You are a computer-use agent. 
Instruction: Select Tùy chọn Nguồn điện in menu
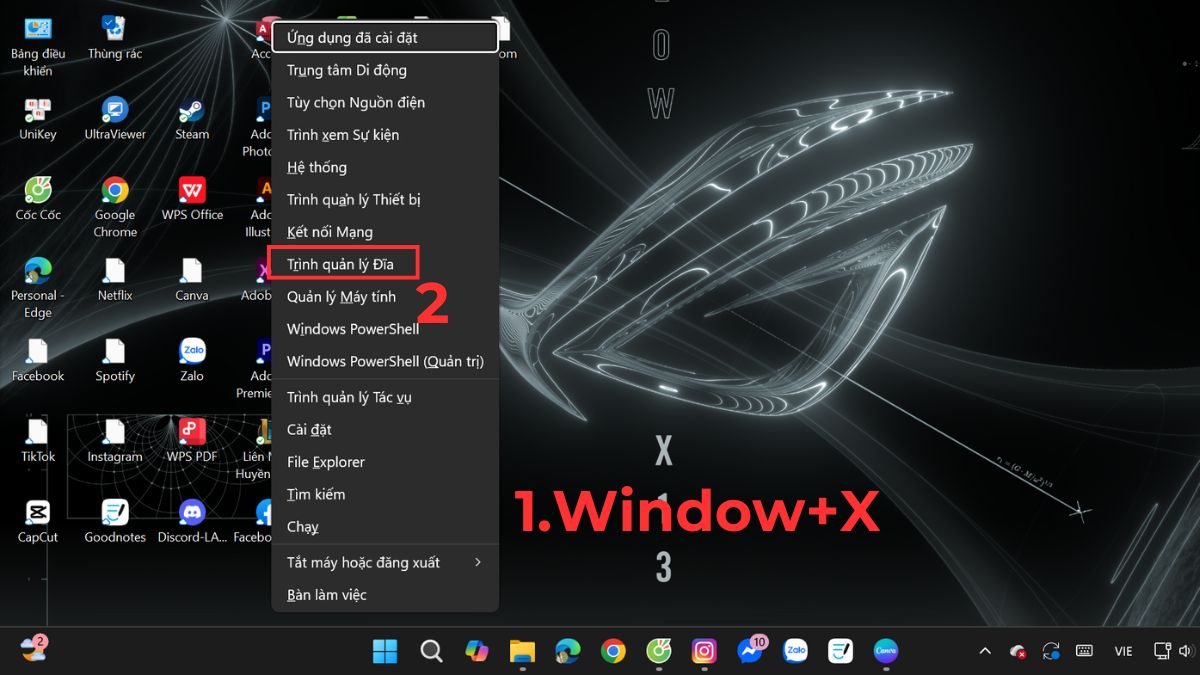(386, 102)
